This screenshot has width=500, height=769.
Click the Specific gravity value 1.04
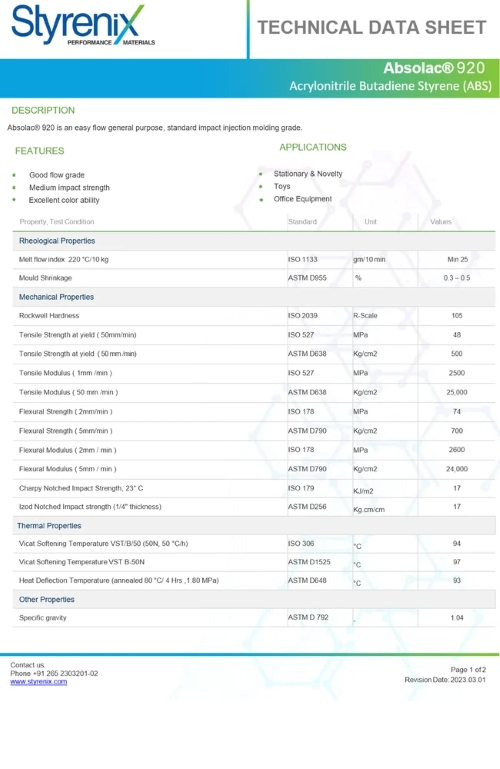click(x=457, y=617)
